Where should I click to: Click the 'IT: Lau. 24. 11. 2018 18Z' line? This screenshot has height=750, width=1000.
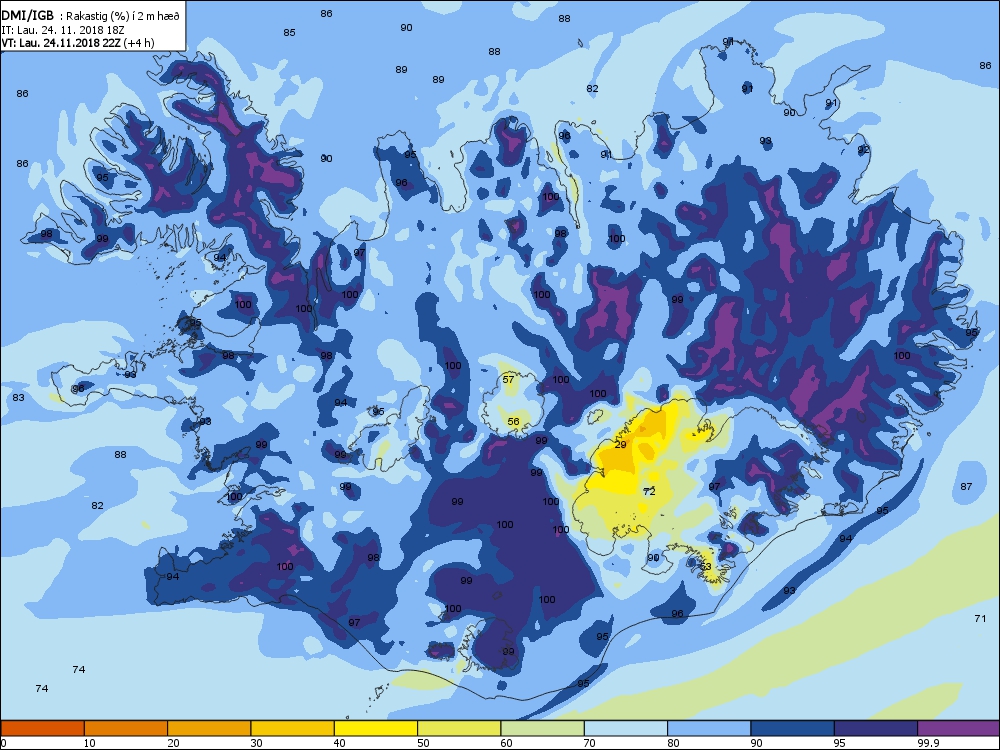[x=63, y=30]
